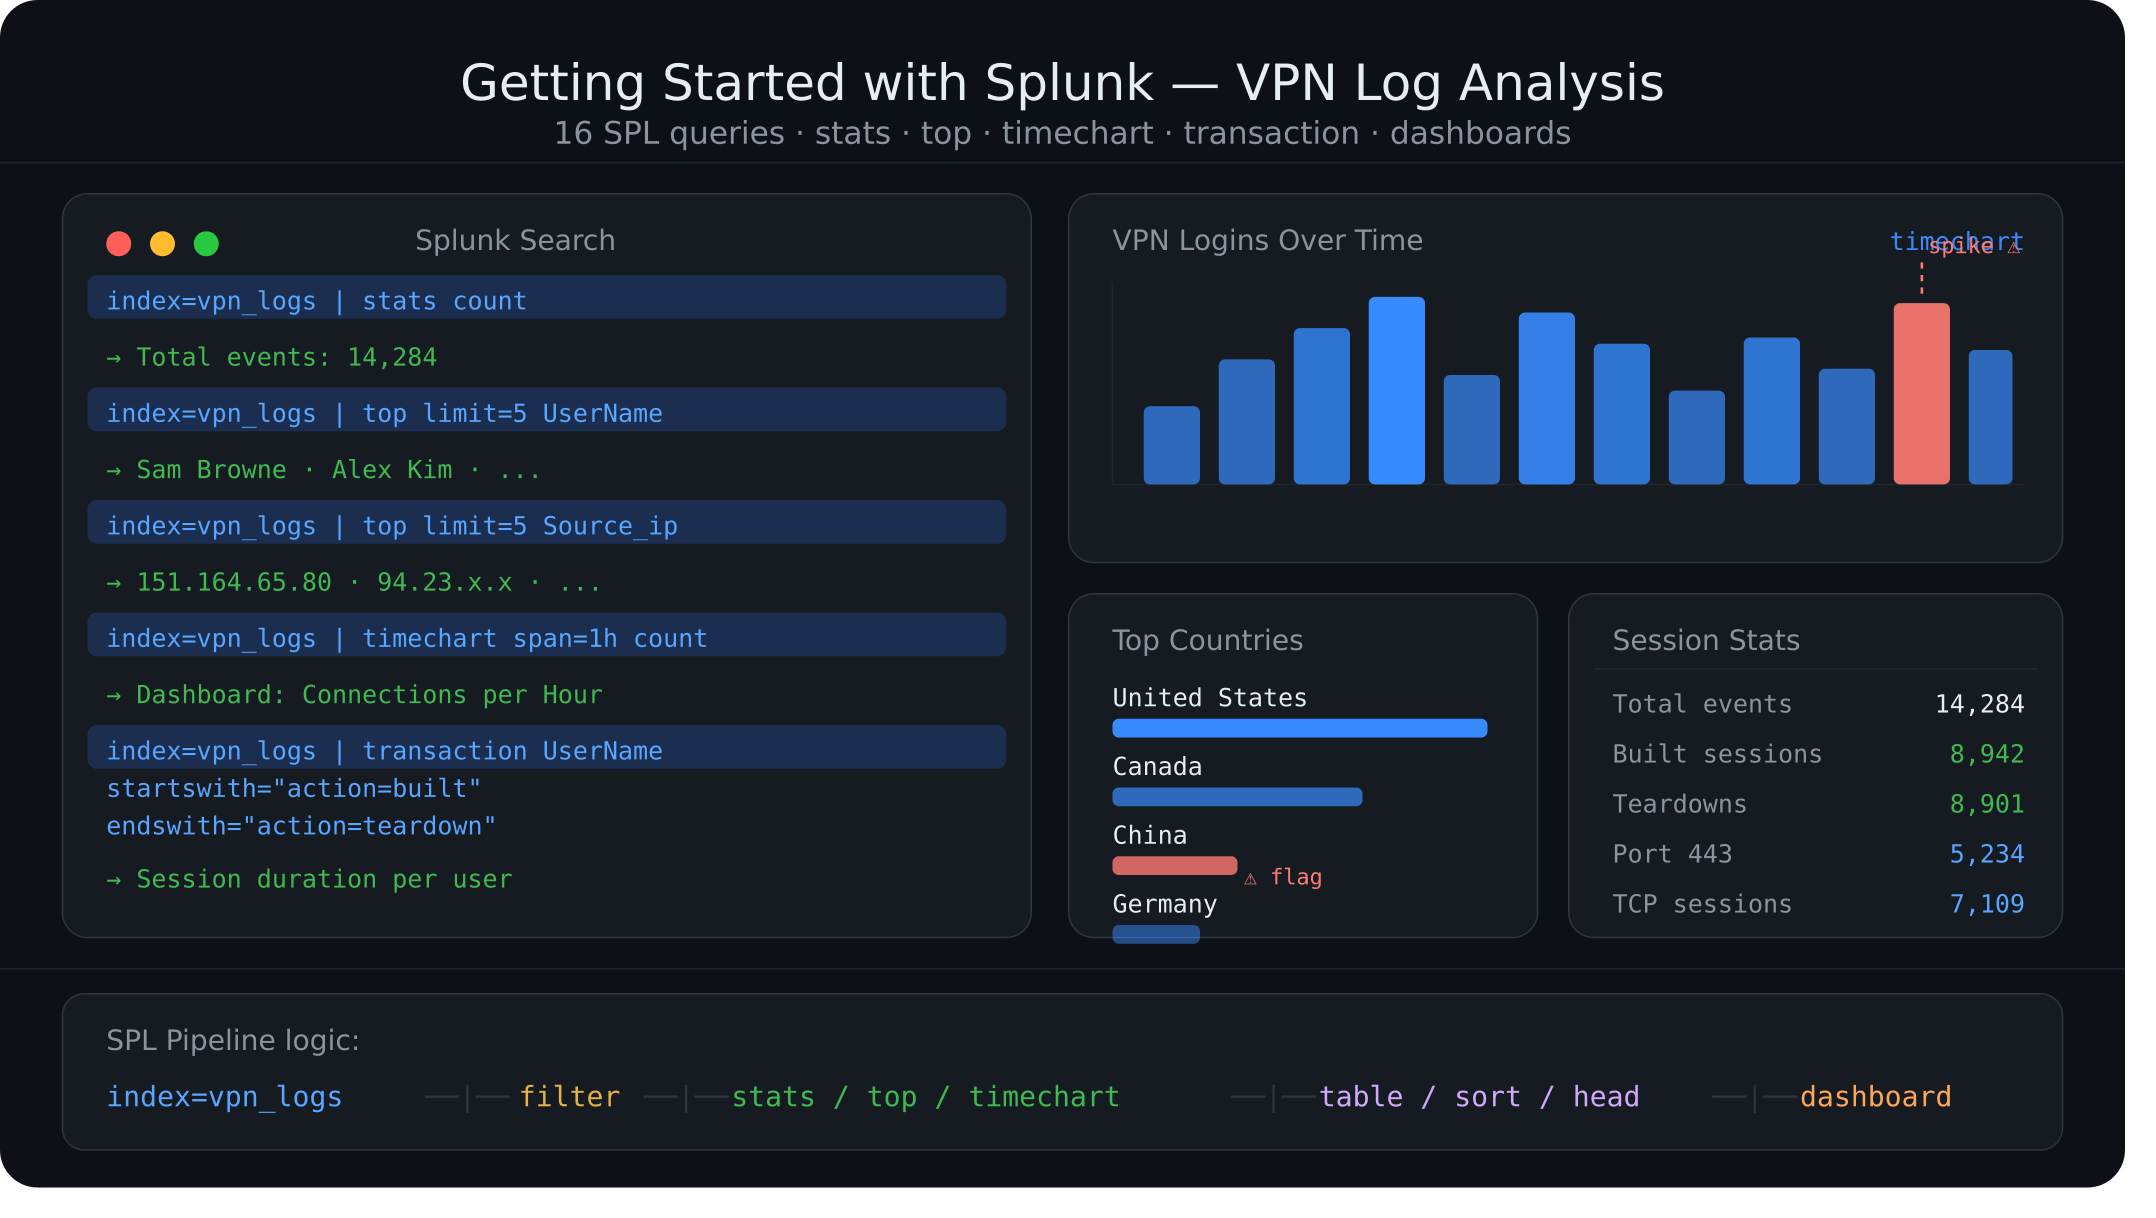Click the red spike bar in the chart

1921,394
